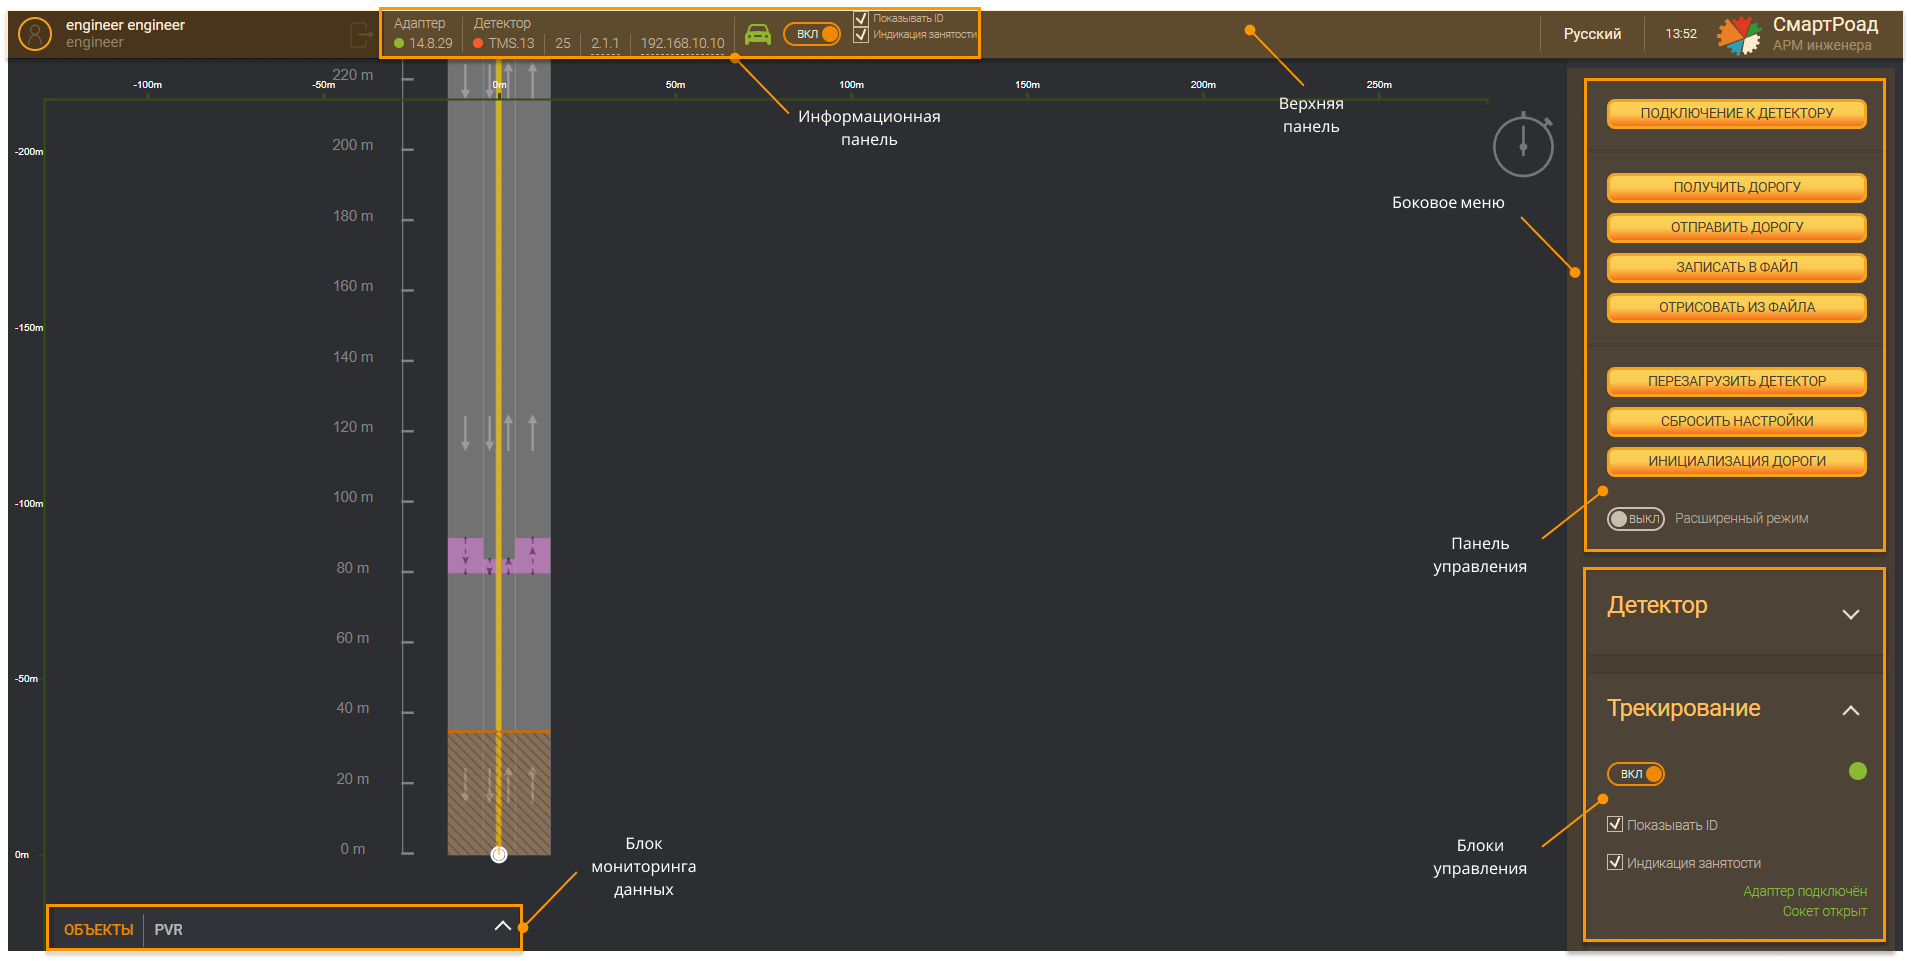Toggle the ВКЛ switch in info panel
Viewport: 1911px width, 961px height.
click(x=812, y=34)
